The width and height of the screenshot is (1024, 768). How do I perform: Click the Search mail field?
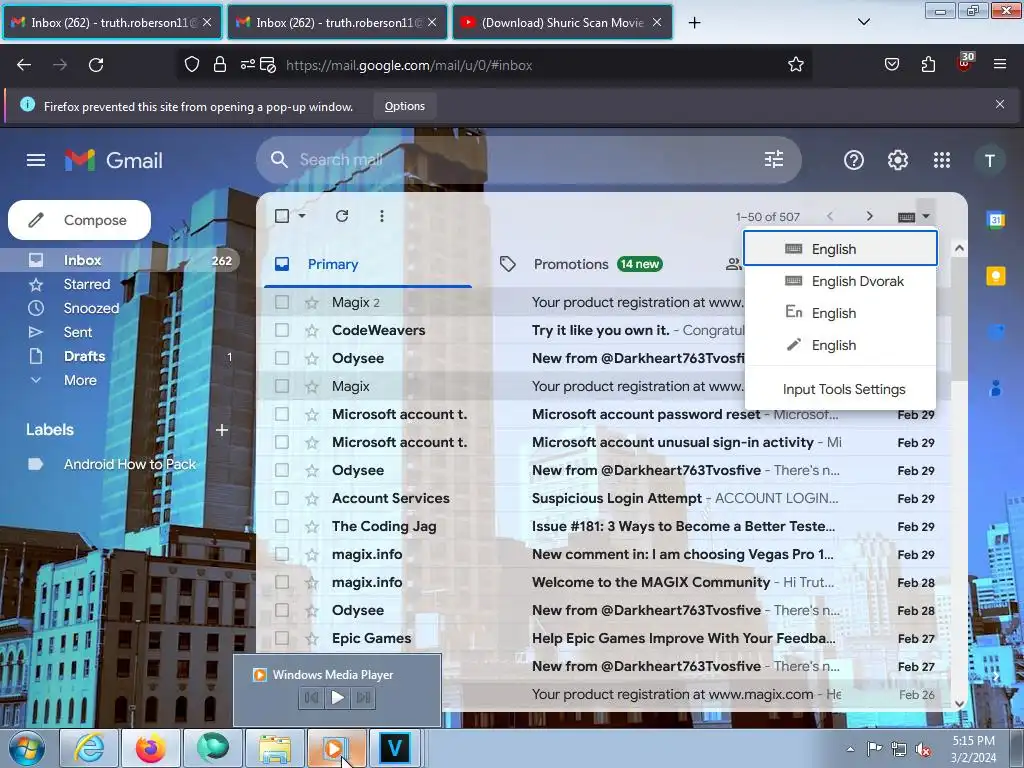tap(528, 160)
